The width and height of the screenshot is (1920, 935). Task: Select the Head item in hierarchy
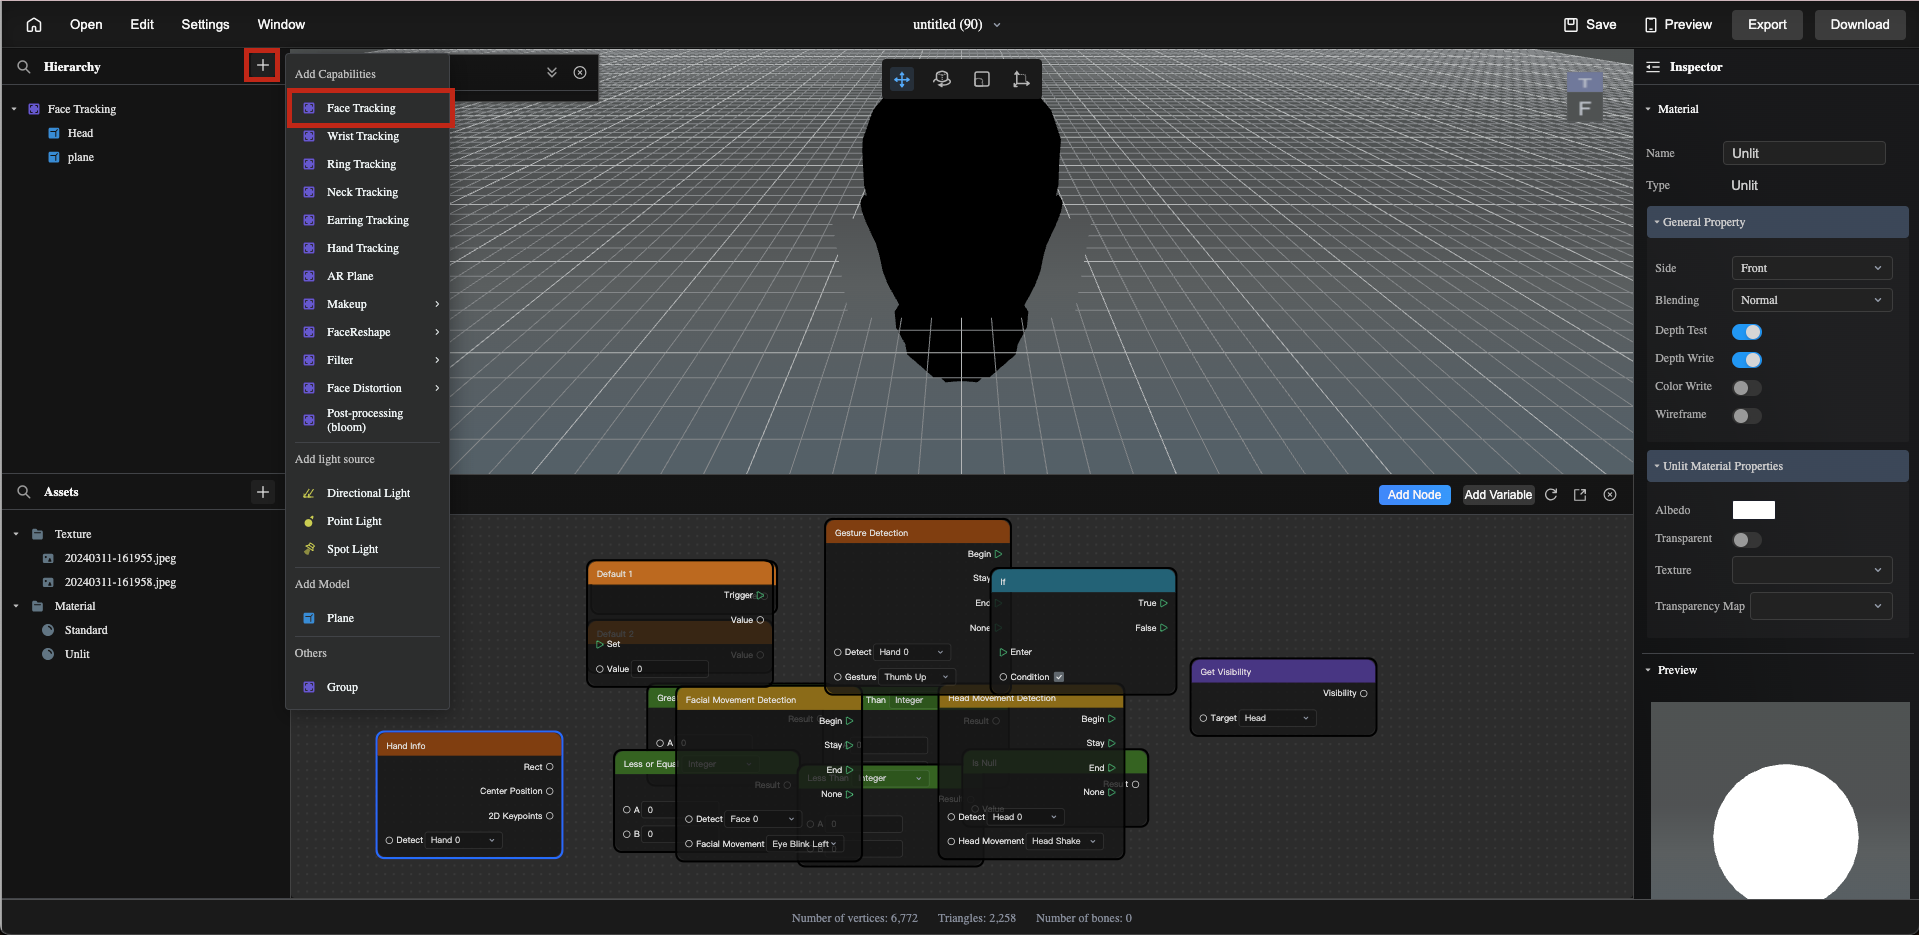pyautogui.click(x=80, y=133)
